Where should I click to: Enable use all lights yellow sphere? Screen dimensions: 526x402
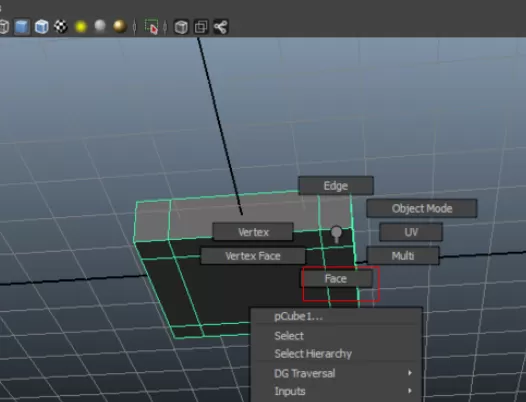point(81,27)
